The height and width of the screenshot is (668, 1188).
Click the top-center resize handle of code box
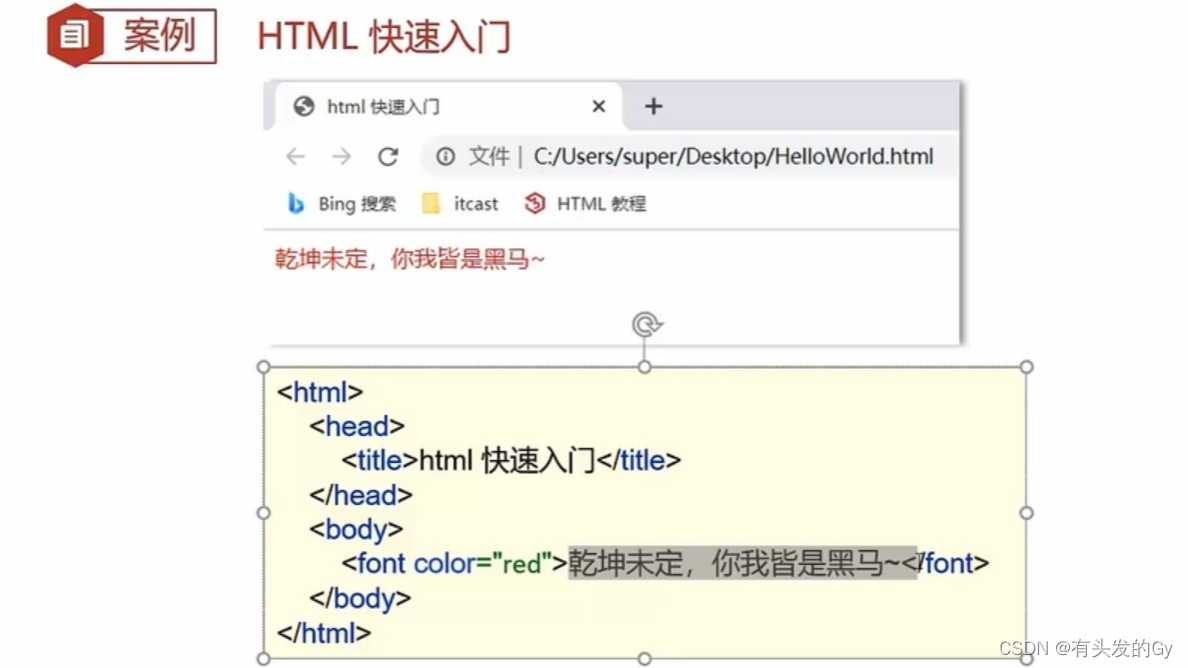tap(645, 367)
